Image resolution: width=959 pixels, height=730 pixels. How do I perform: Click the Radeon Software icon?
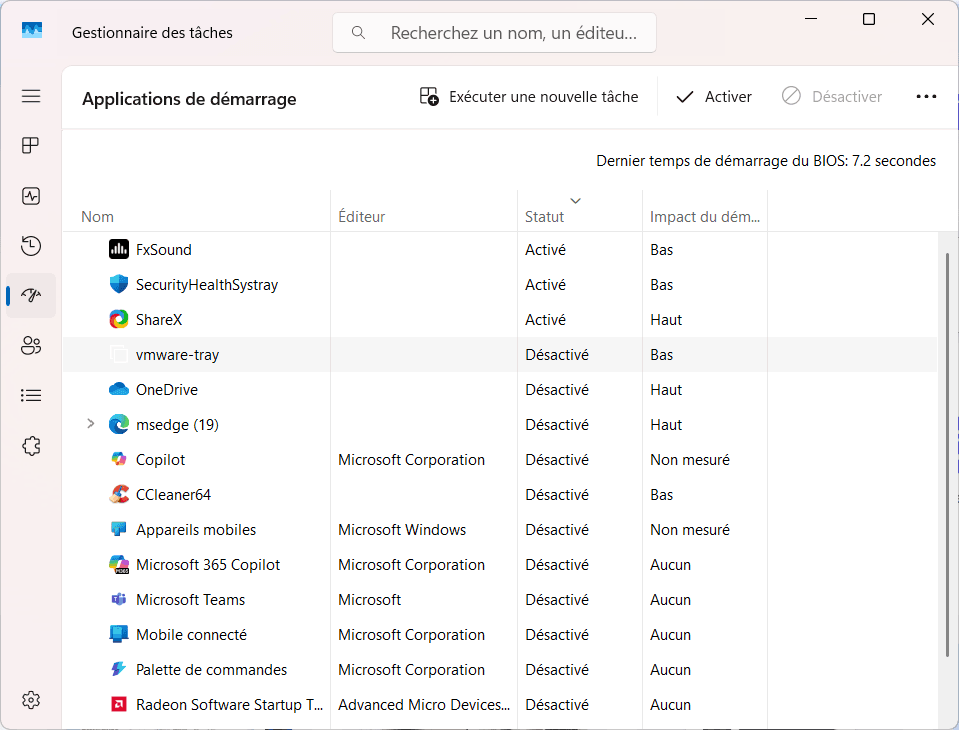(119, 704)
